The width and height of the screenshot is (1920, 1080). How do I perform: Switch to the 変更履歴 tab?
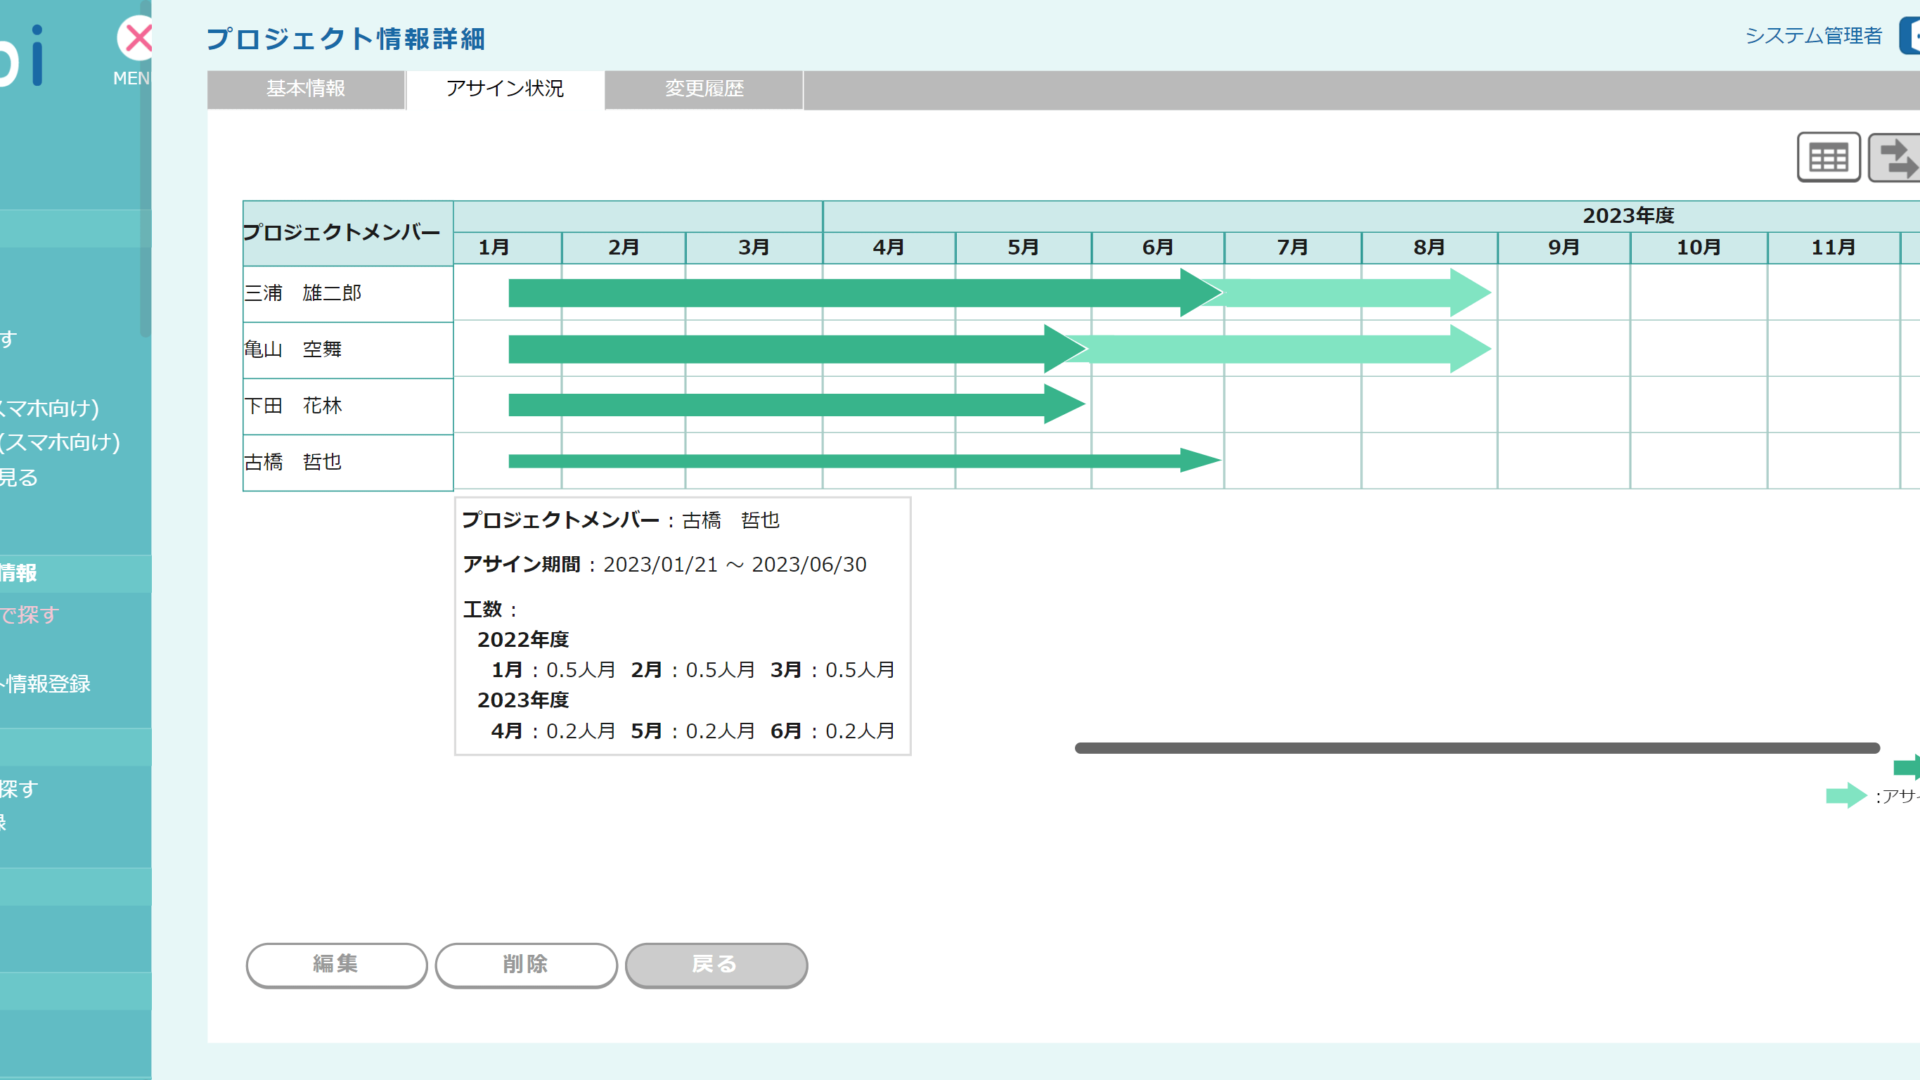point(704,89)
